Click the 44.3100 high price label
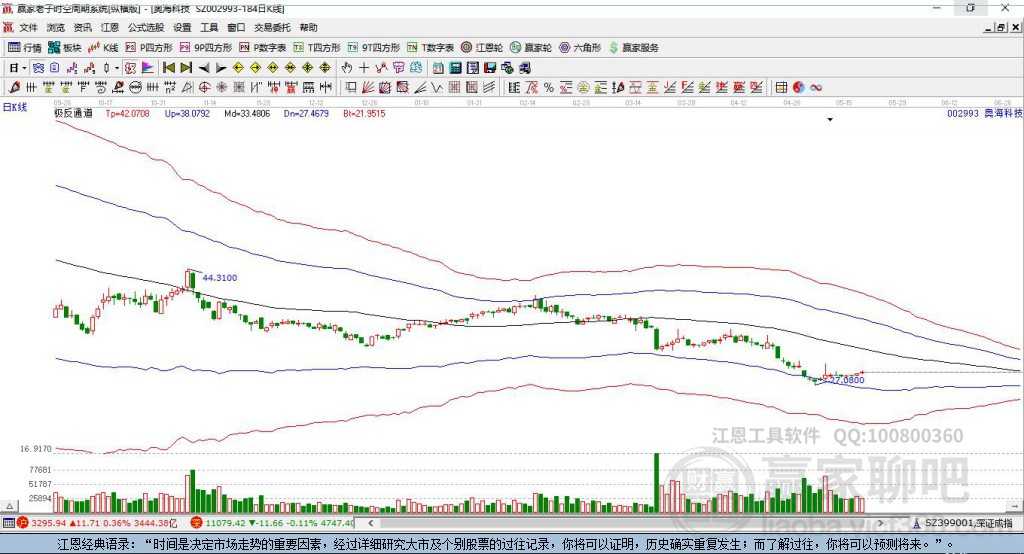Viewport: 1024px width, 554px height. [x=219, y=277]
